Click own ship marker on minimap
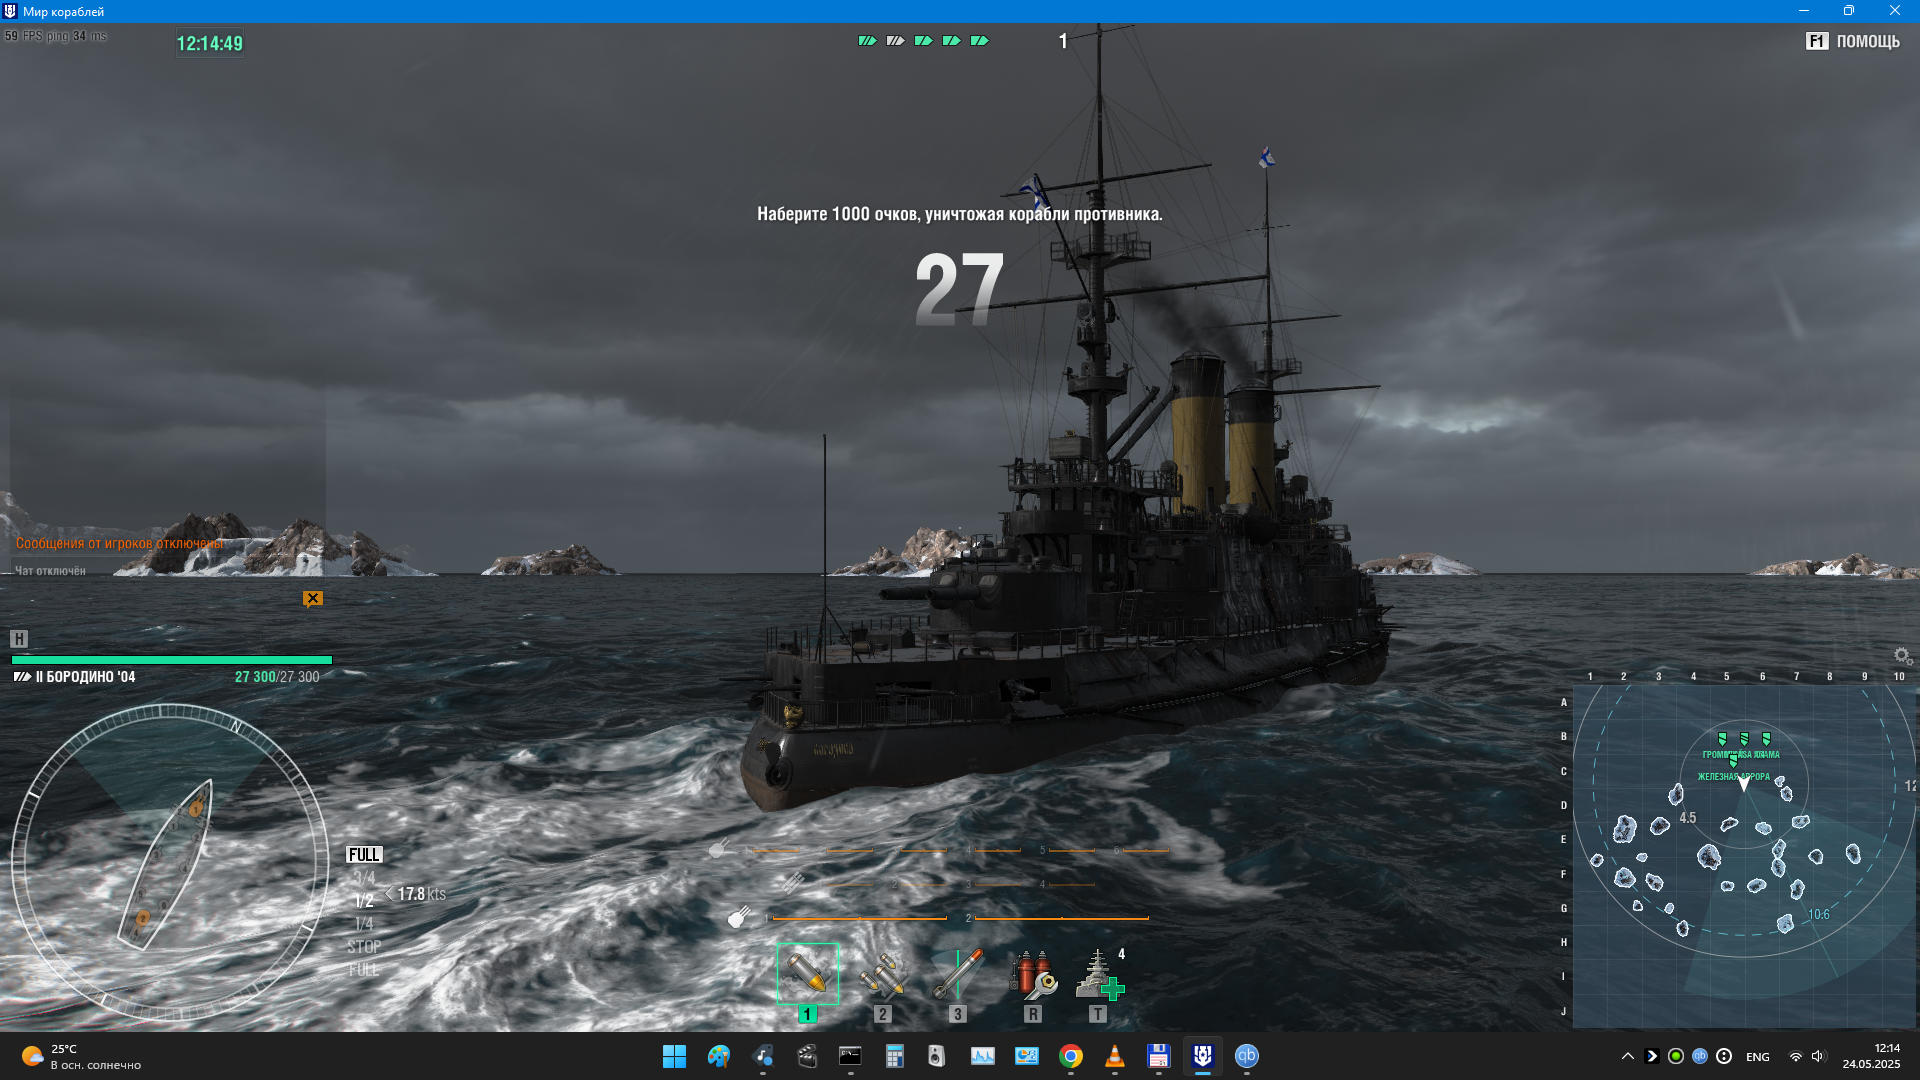1920x1080 pixels. (x=1744, y=785)
